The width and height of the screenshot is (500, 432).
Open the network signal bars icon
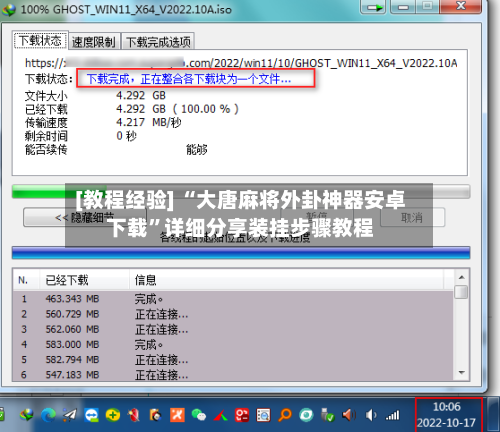coord(393,415)
